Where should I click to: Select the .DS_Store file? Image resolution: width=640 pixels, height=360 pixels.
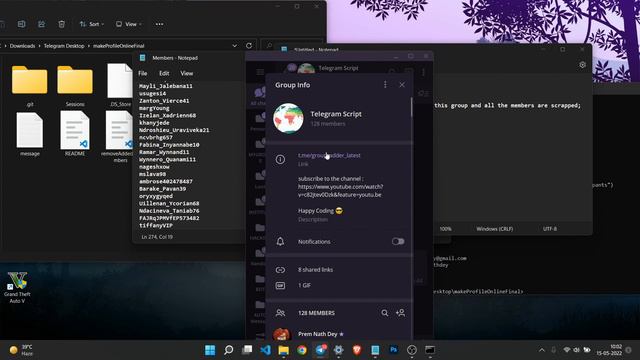click(x=120, y=85)
